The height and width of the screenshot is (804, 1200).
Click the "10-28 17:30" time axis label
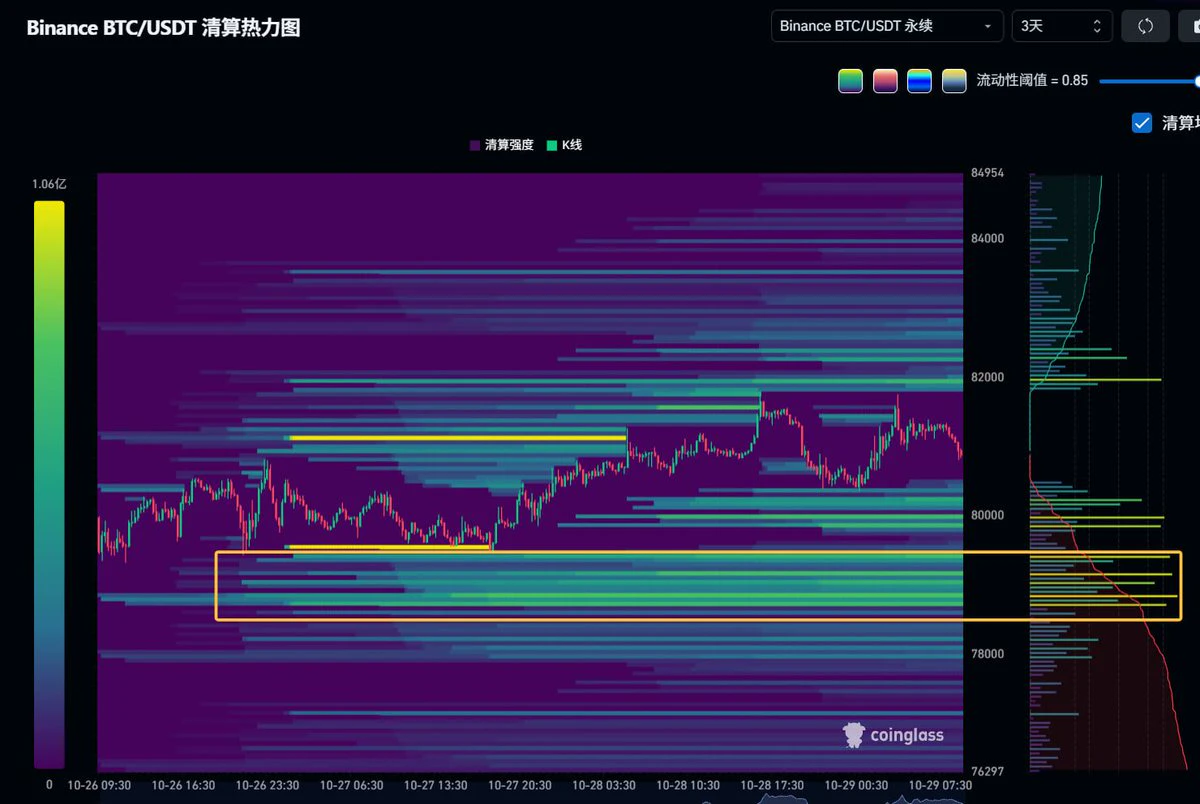(771, 786)
